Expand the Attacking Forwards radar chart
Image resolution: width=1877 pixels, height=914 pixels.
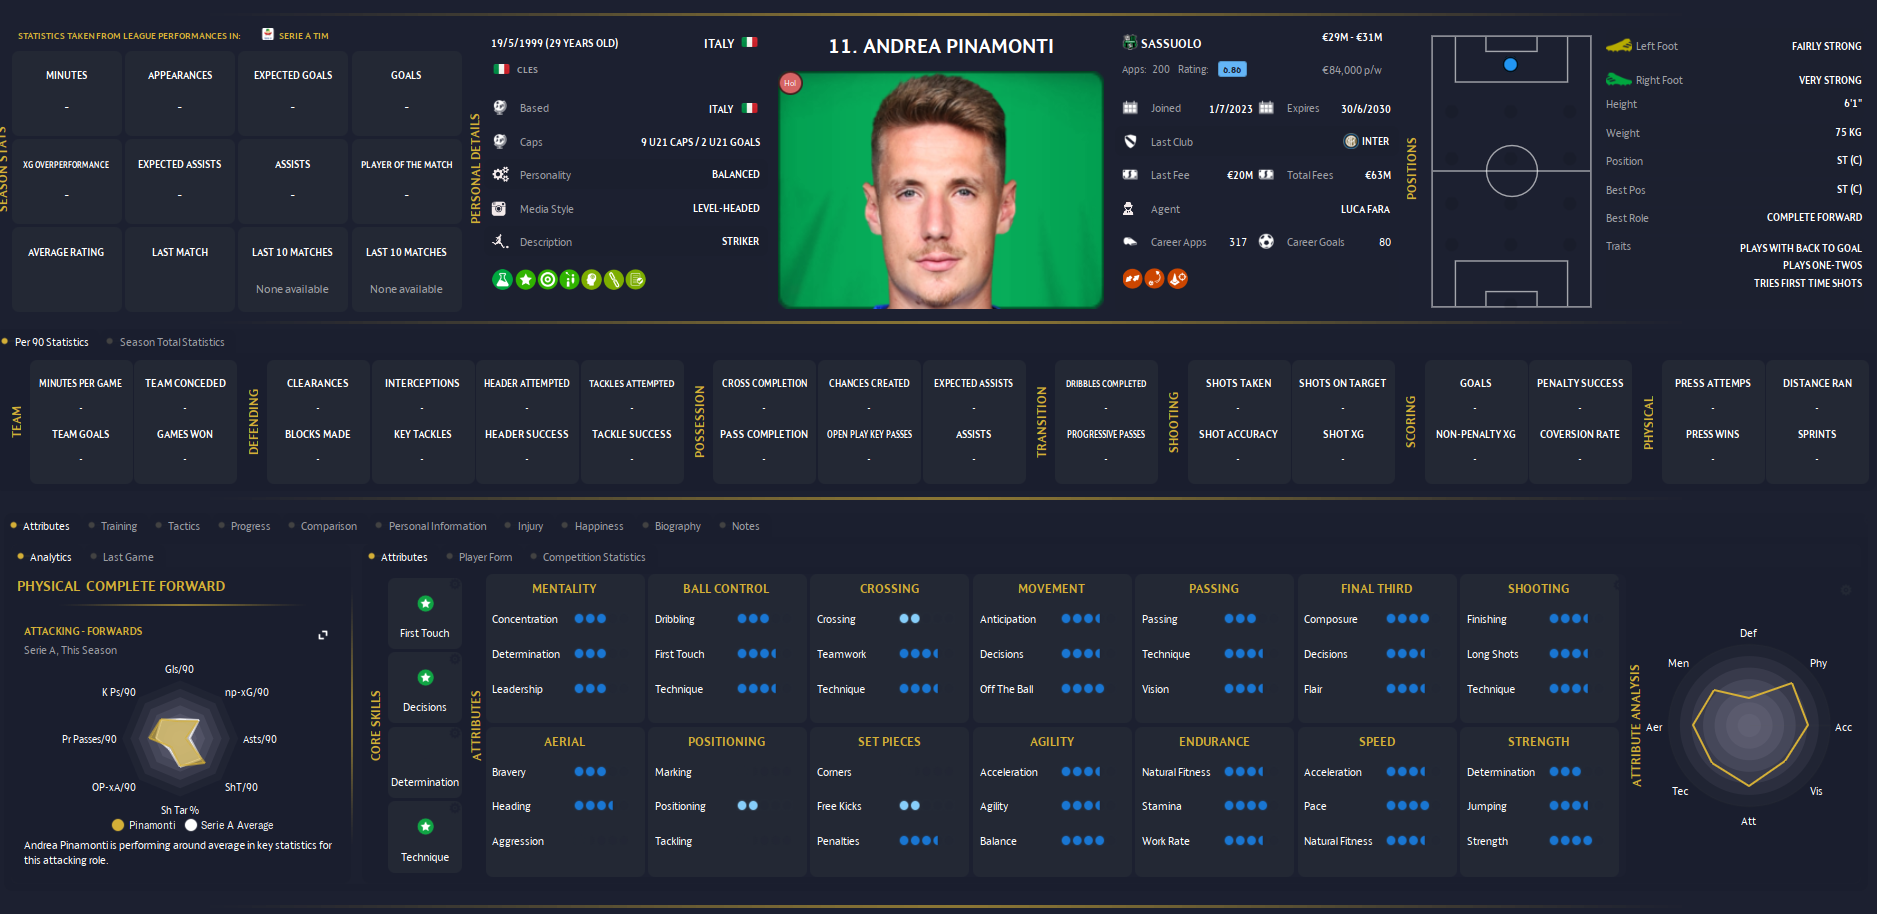point(323,635)
